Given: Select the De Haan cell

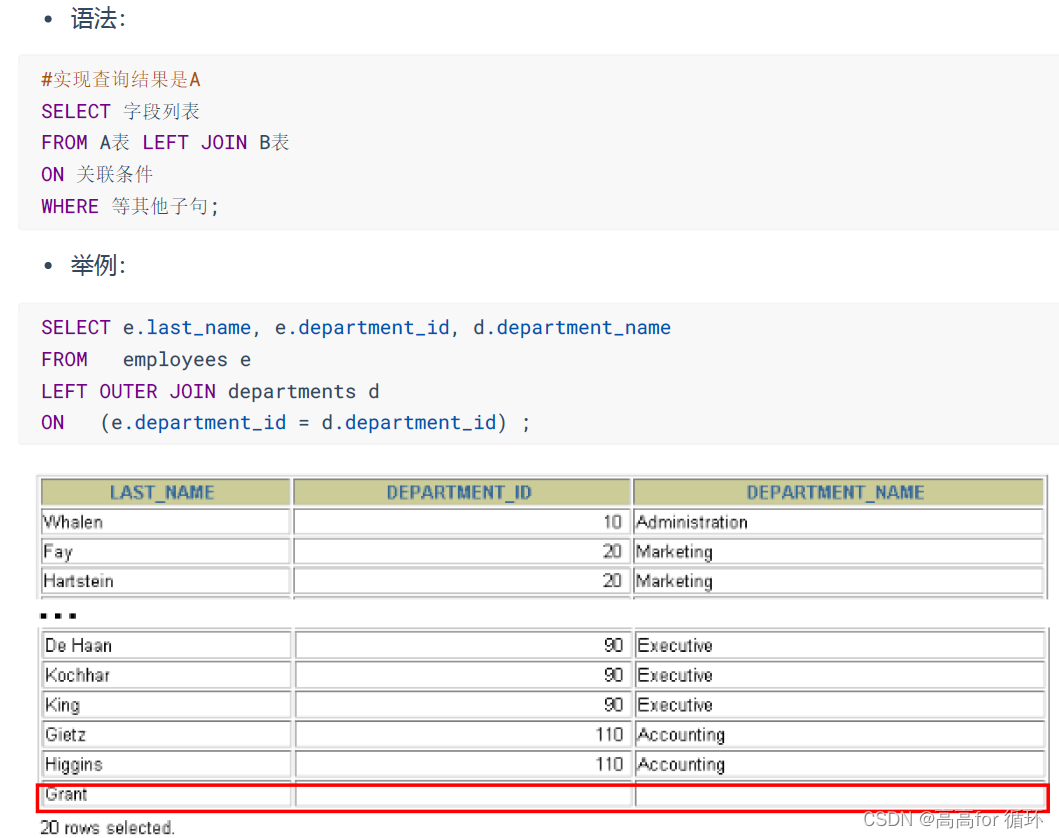Looking at the screenshot, I should tap(167, 646).
